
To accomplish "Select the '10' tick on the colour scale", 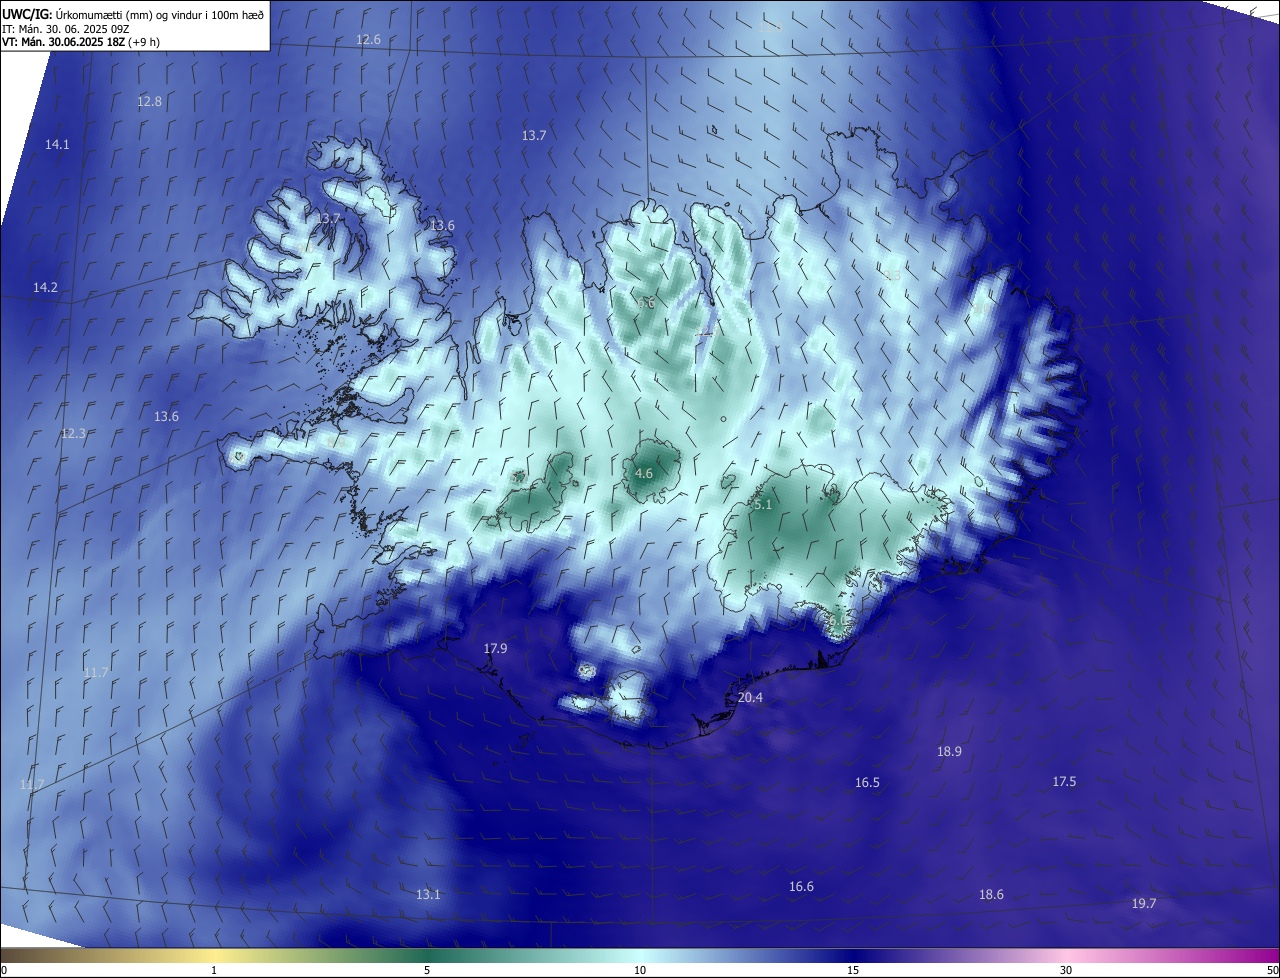I will [x=640, y=970].
